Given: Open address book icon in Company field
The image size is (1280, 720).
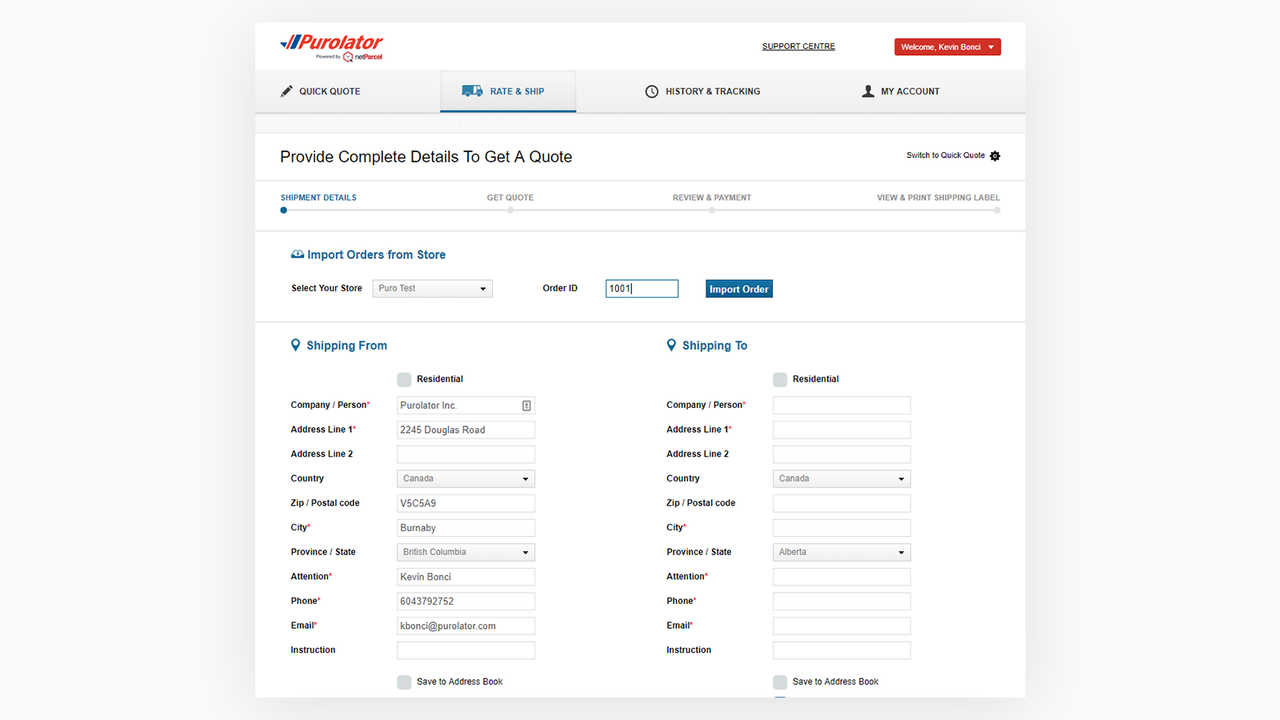Looking at the screenshot, I should tap(526, 405).
